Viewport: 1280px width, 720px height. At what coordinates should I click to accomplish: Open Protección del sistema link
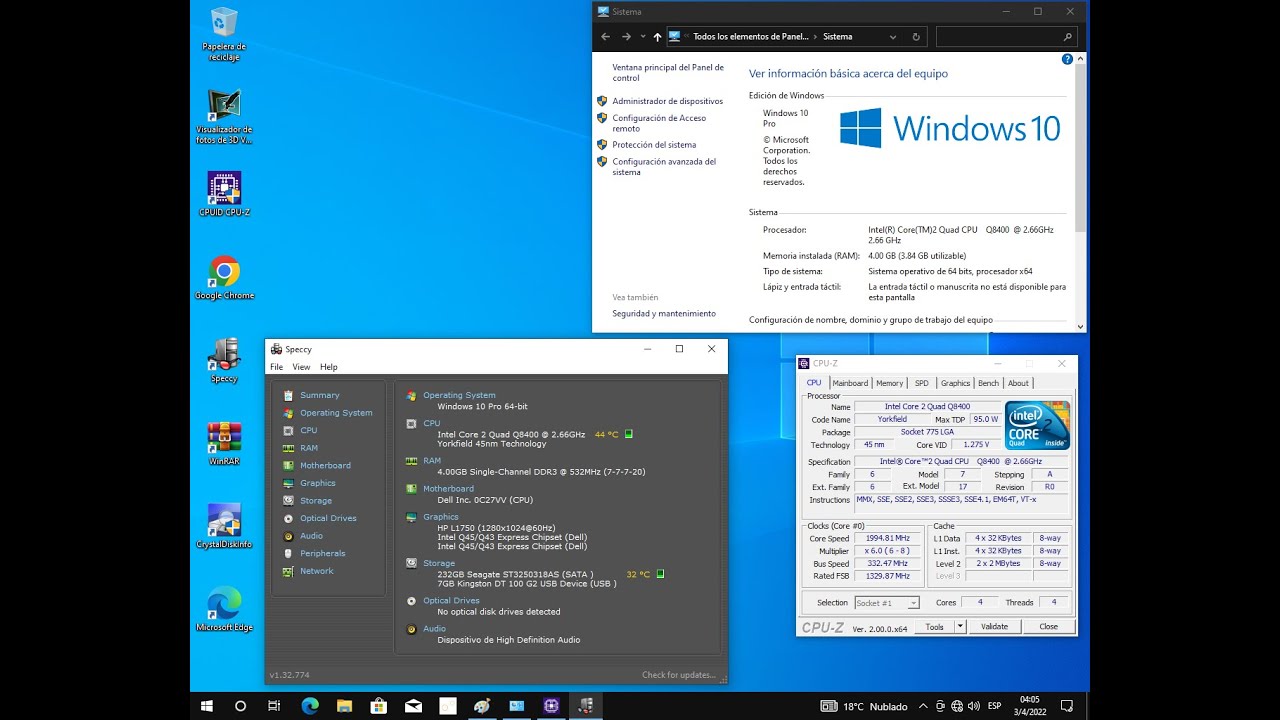point(654,145)
